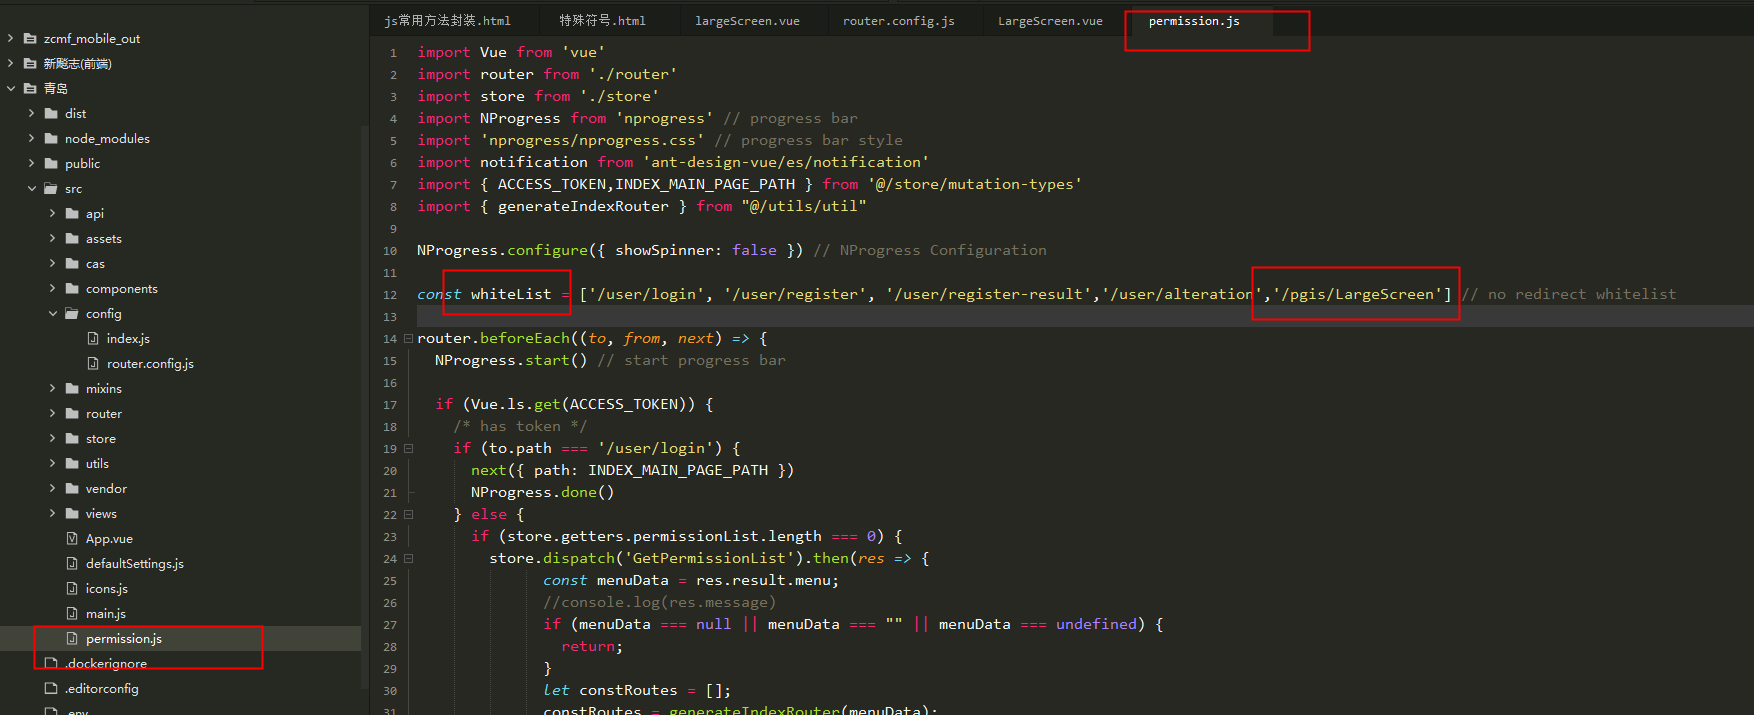Expand the views folder arrow
The width and height of the screenshot is (1754, 715).
point(52,513)
